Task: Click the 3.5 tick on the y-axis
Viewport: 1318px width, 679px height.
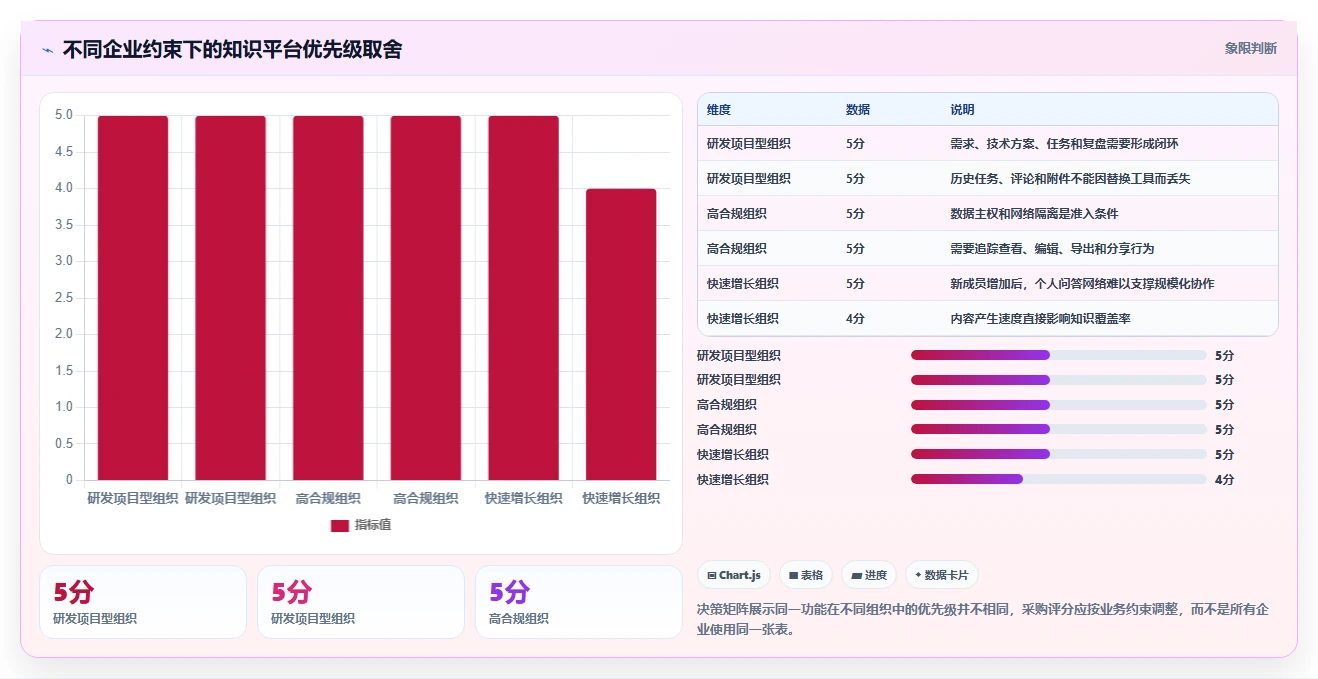Action: click(x=63, y=225)
